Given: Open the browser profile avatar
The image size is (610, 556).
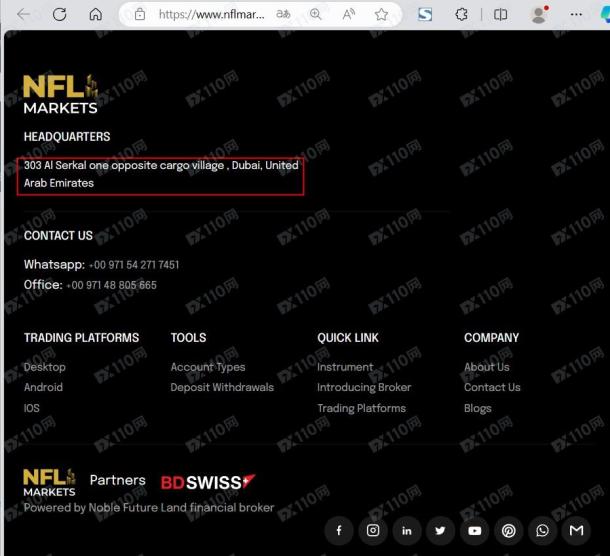Looking at the screenshot, I should tap(539, 14).
